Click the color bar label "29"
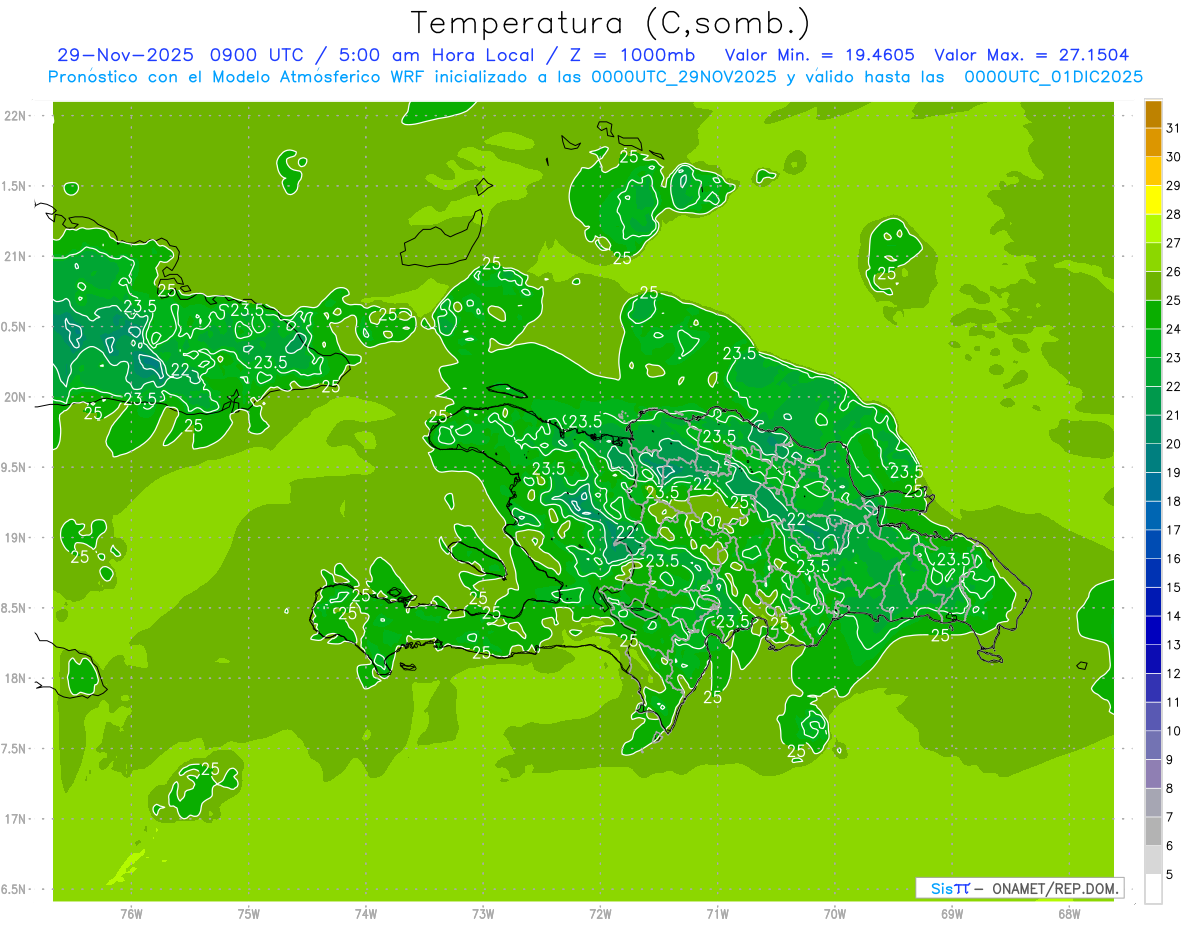Image resolution: width=1200 pixels, height=927 pixels. pyautogui.click(x=1174, y=185)
